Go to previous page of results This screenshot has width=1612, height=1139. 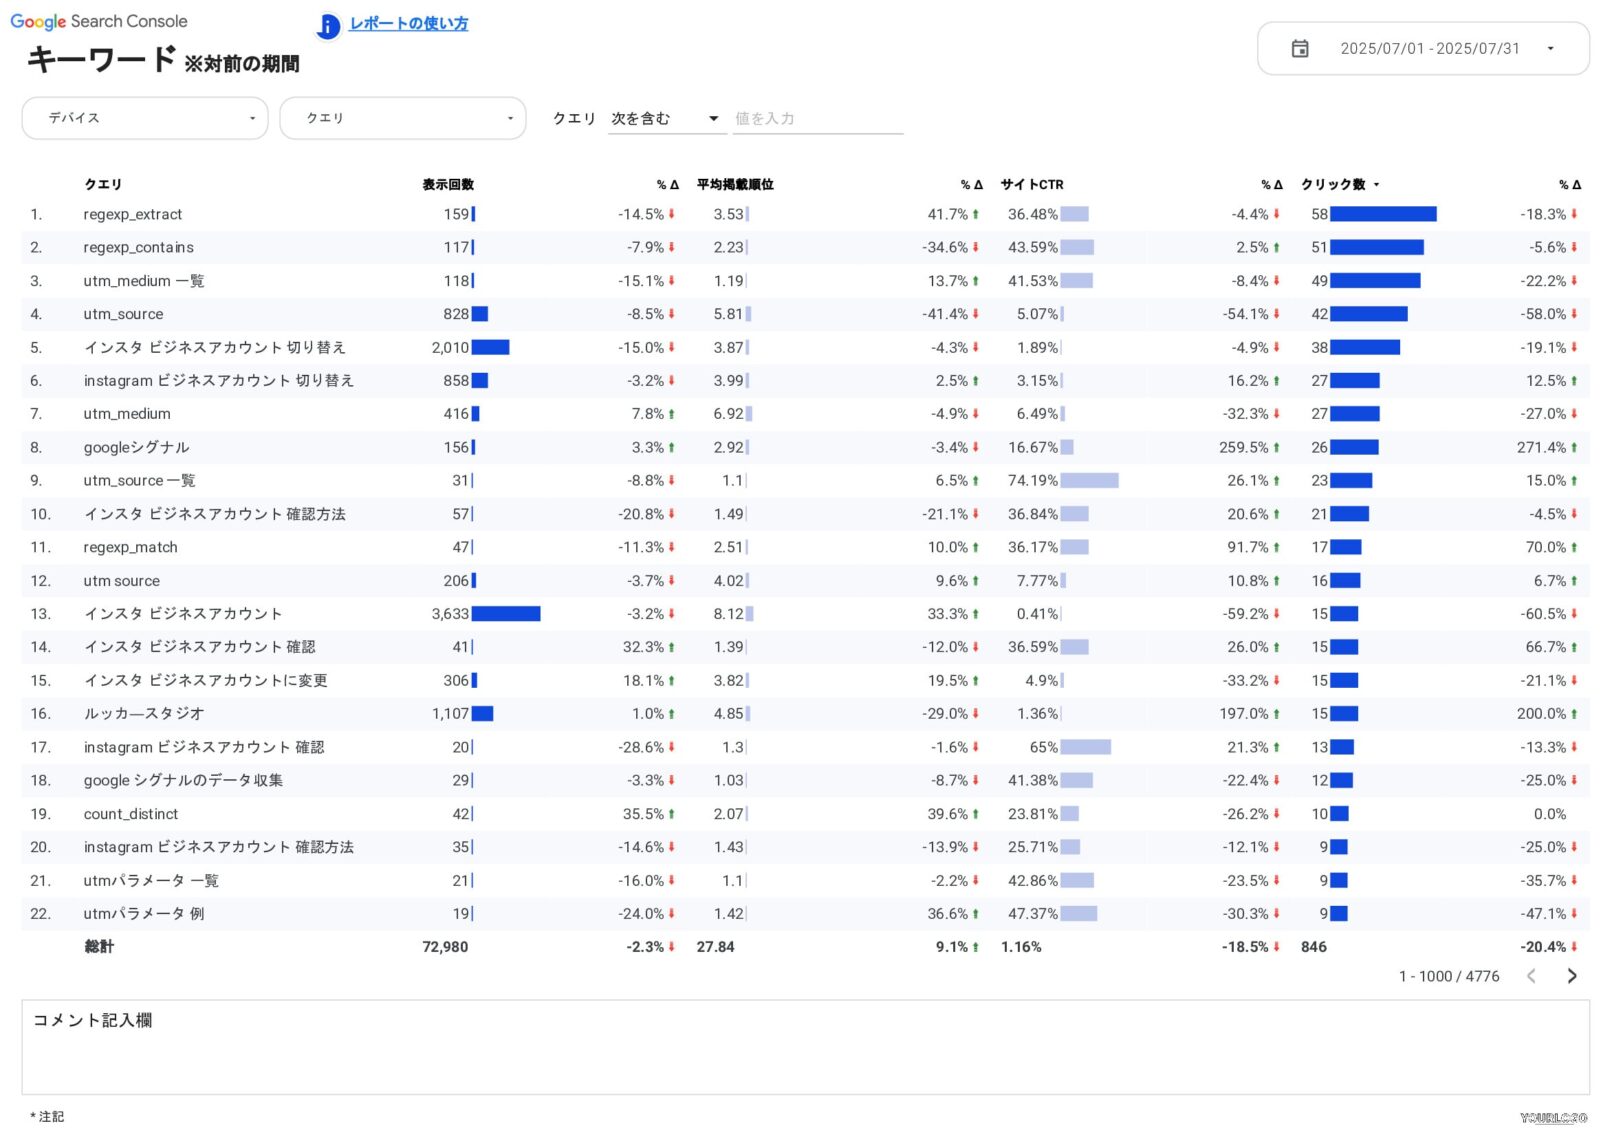(1531, 976)
